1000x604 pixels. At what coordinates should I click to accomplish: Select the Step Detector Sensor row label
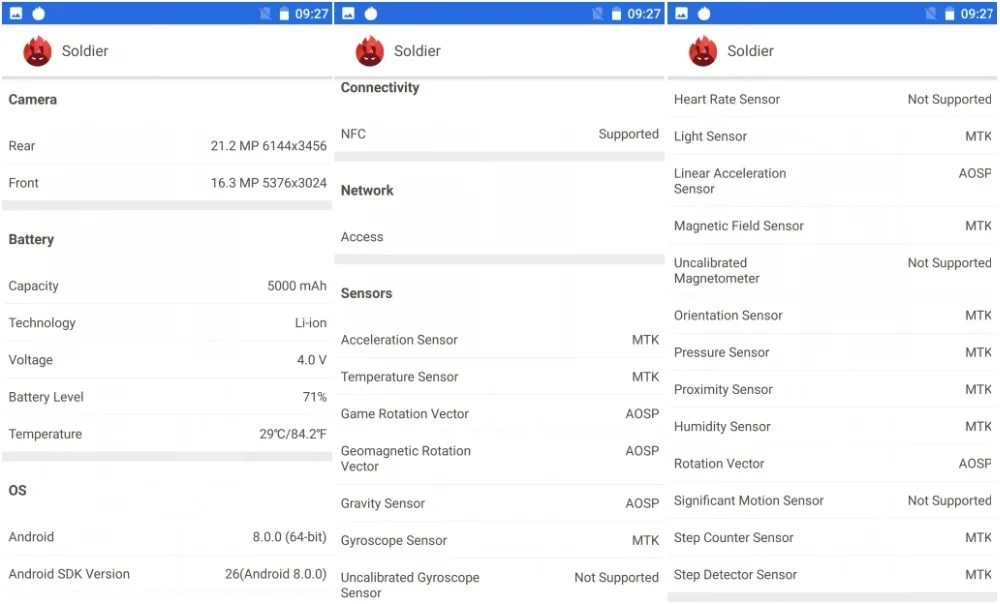(735, 575)
